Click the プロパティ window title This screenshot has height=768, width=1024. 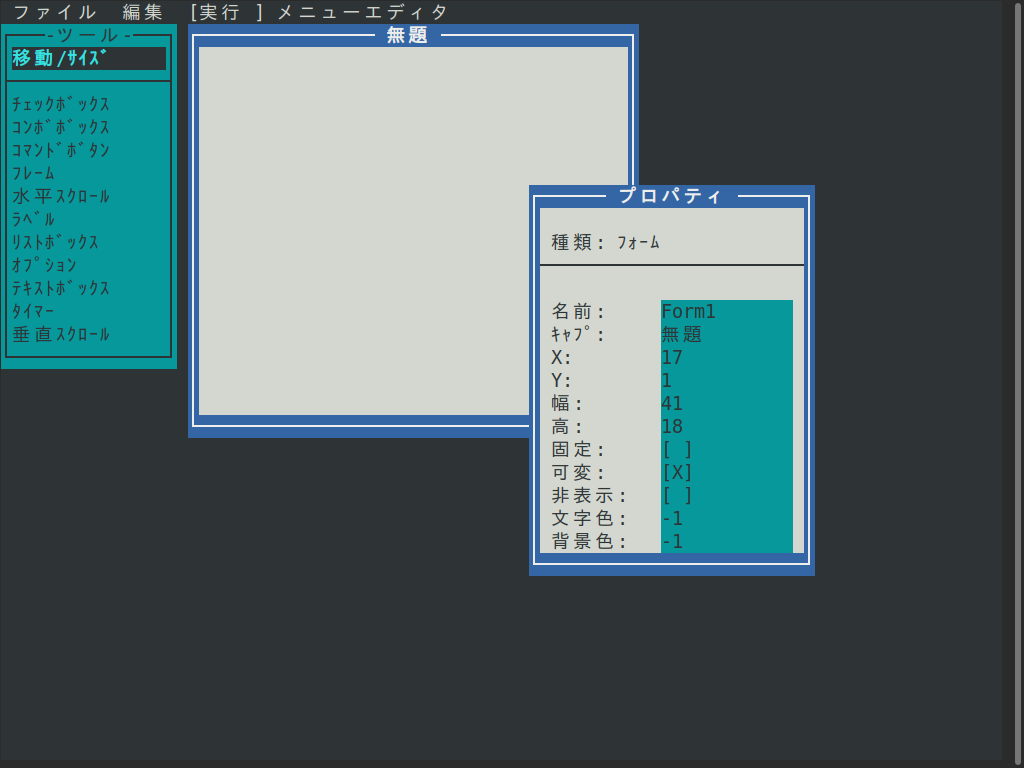click(671, 196)
